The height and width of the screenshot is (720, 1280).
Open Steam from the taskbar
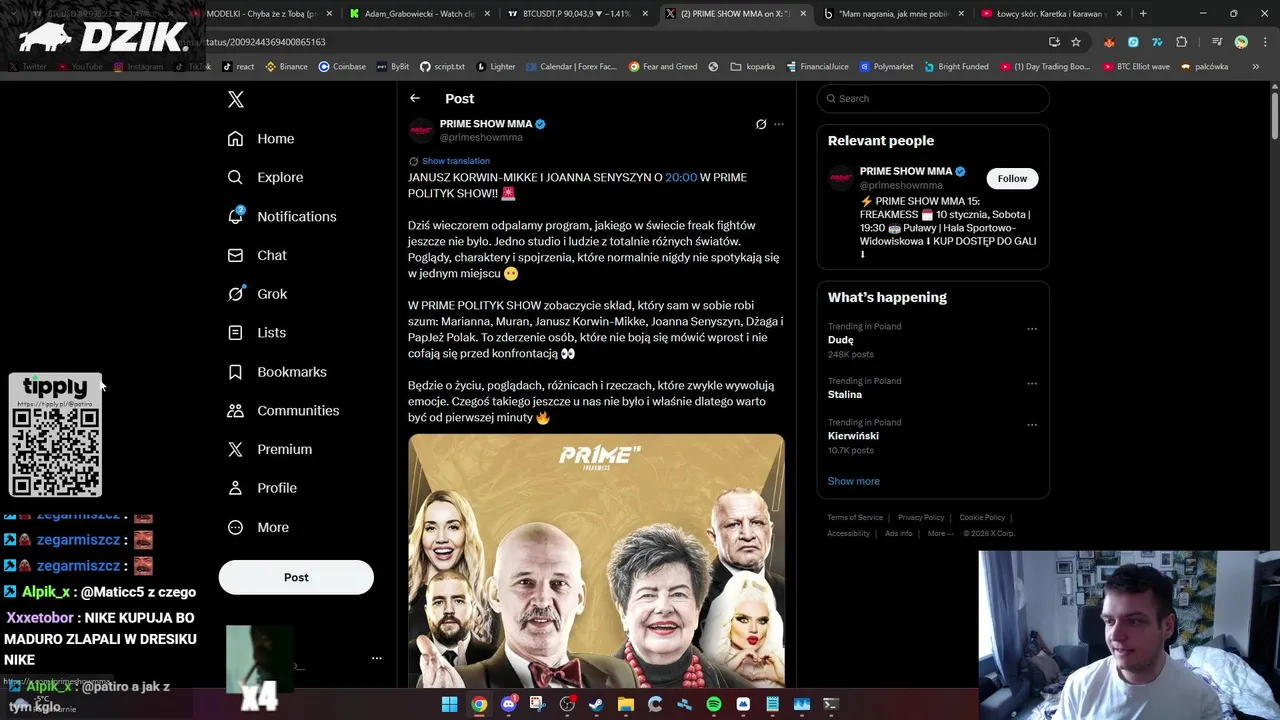point(596,704)
